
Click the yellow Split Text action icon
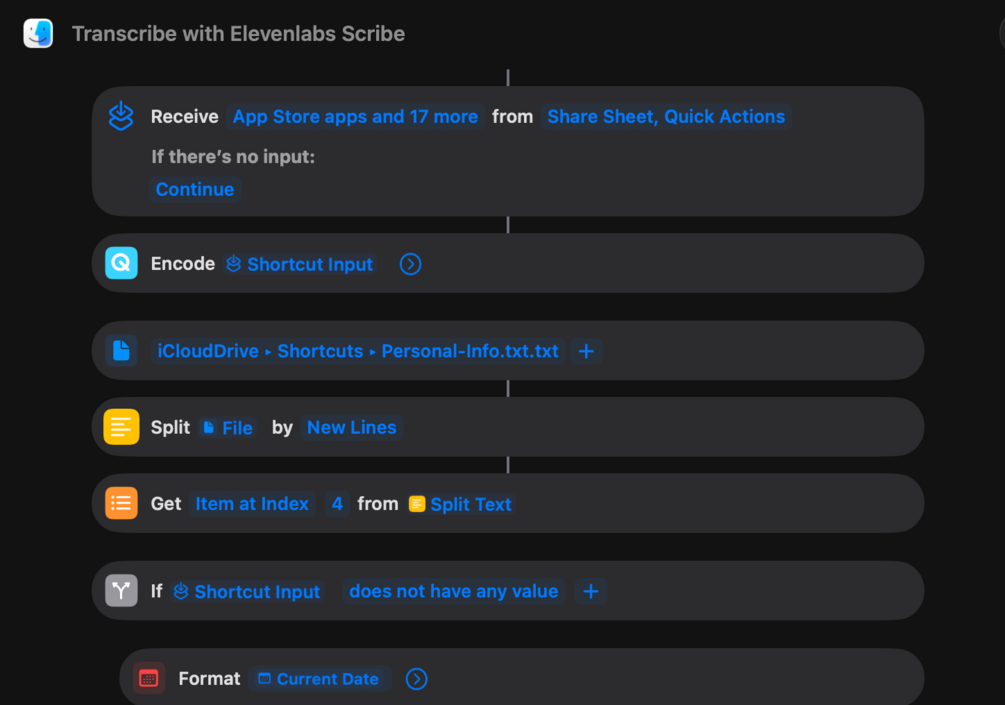pos(121,427)
